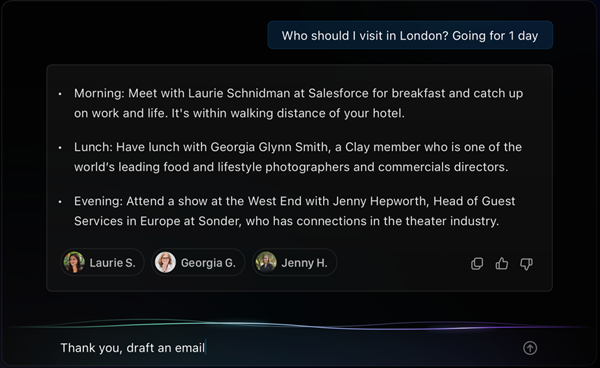The width and height of the screenshot is (600, 368).
Task: Open the Laurie S. contact chip label
Action: 112,263
